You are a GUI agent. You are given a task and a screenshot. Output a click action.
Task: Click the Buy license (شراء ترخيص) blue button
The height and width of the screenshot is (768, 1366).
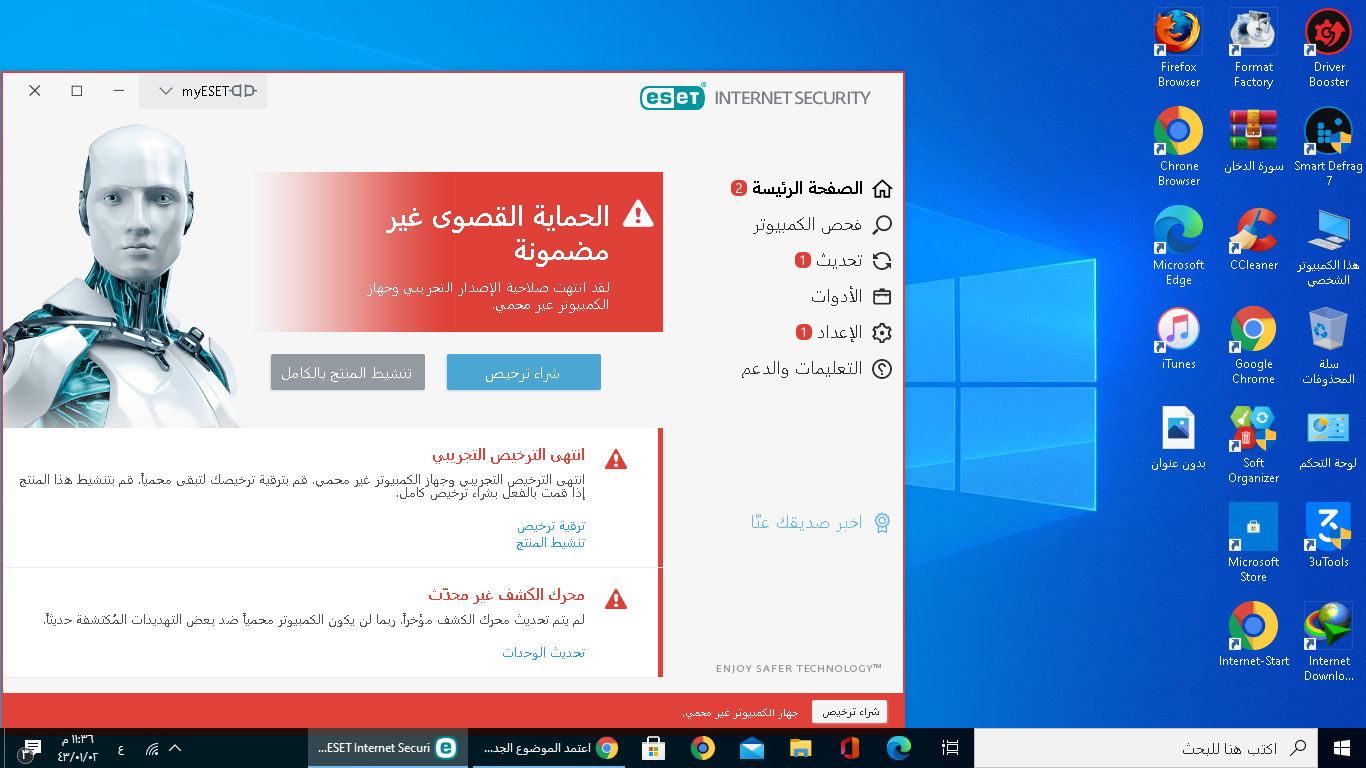[x=523, y=372]
